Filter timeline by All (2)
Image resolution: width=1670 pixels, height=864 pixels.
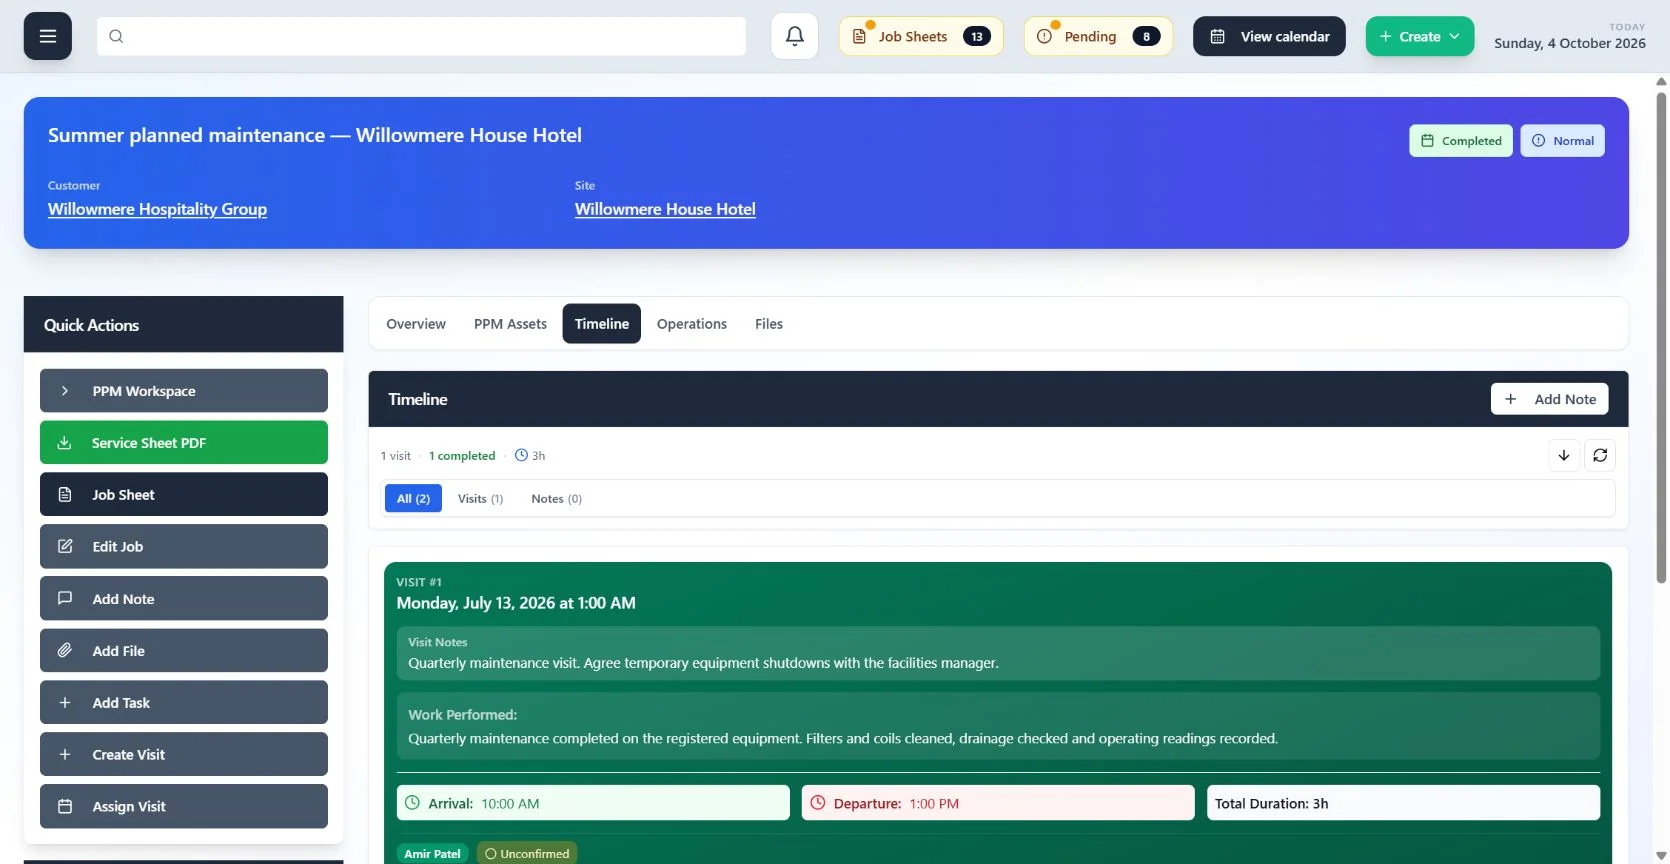(413, 499)
